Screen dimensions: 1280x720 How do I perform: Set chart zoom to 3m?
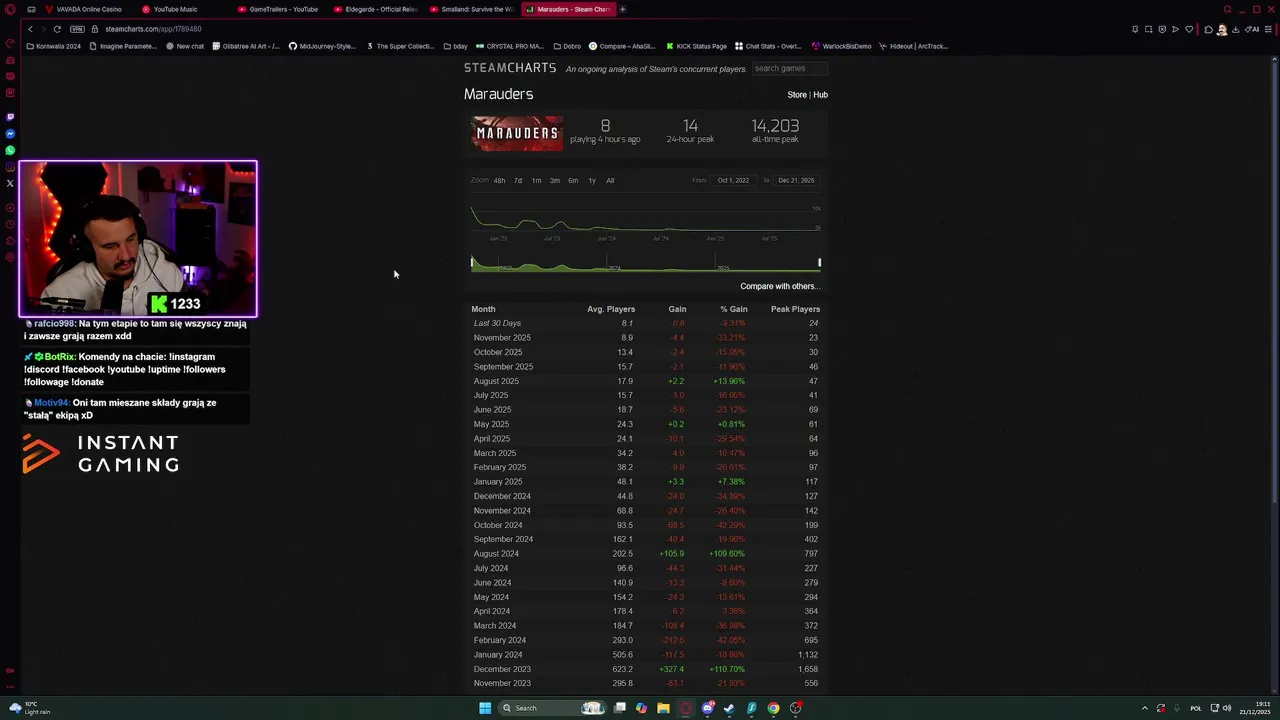[555, 180]
